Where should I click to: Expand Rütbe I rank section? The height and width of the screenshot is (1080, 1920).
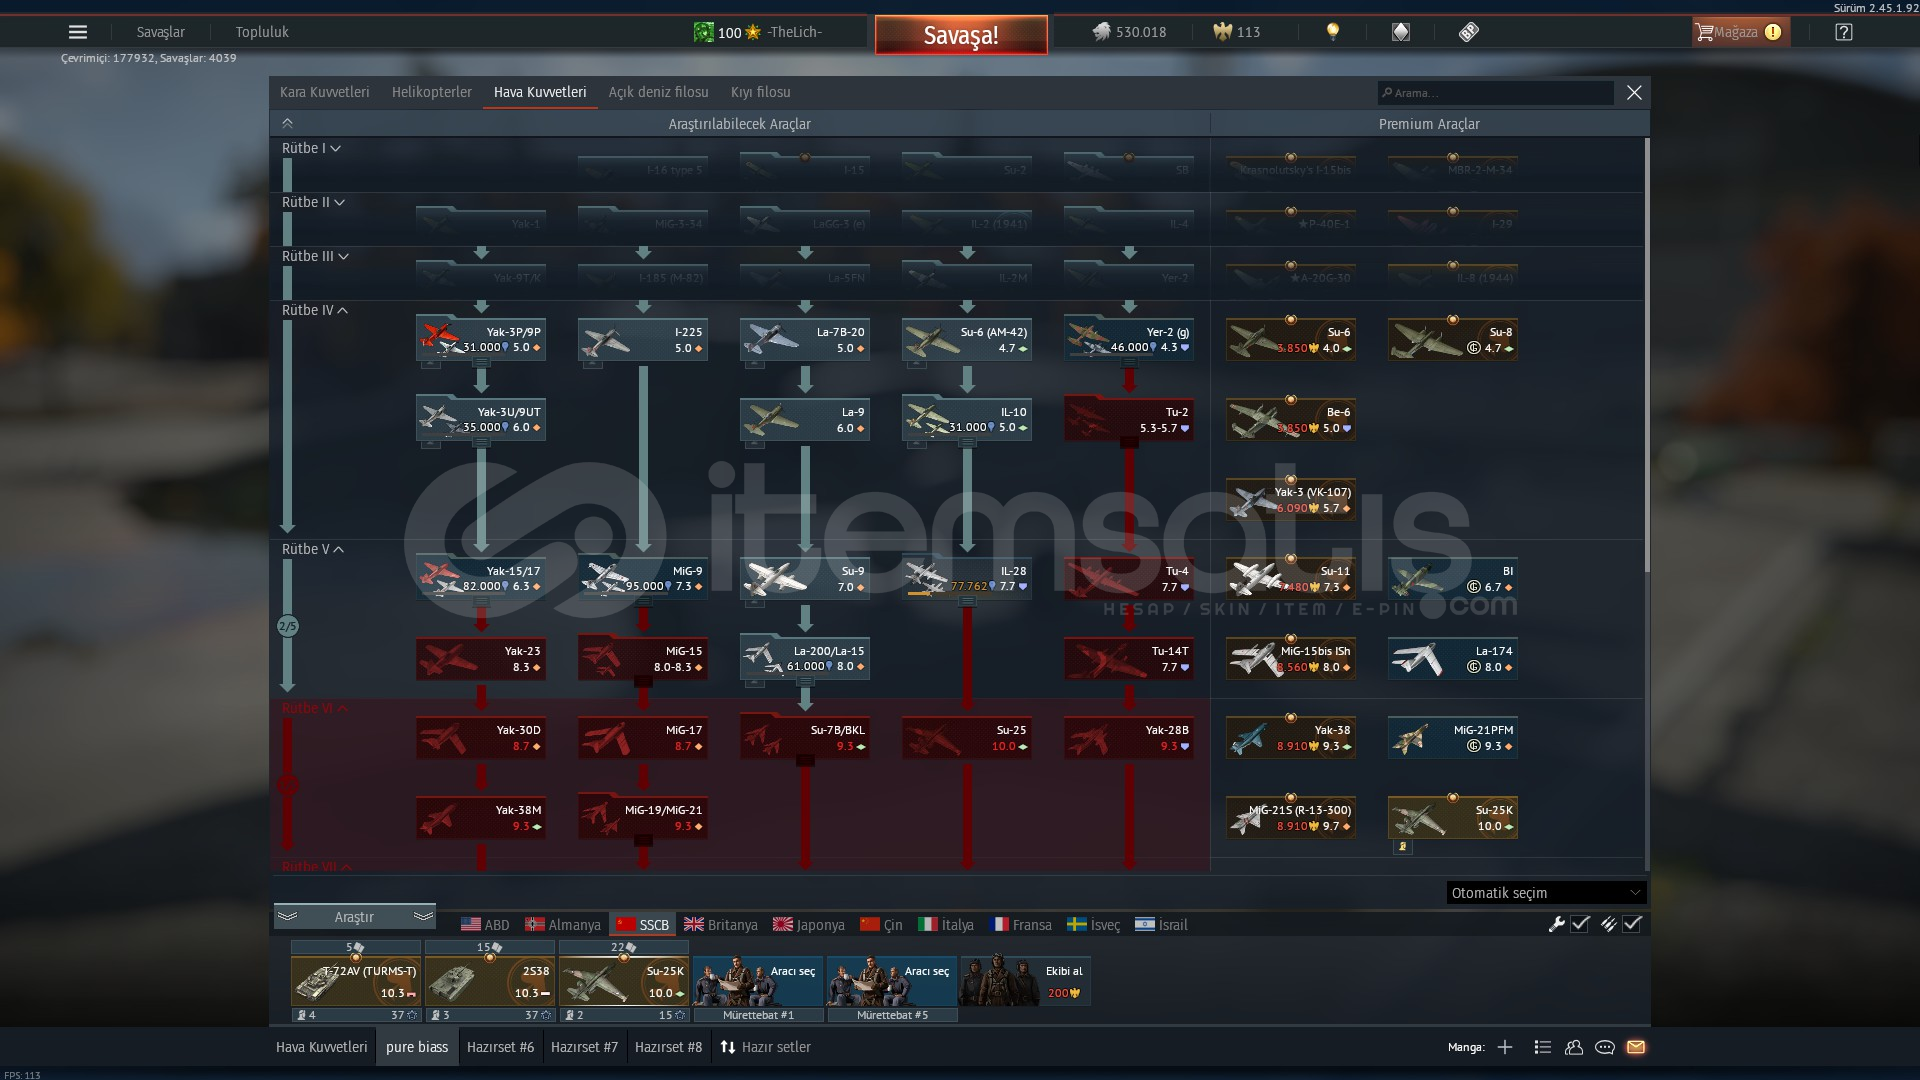(311, 148)
